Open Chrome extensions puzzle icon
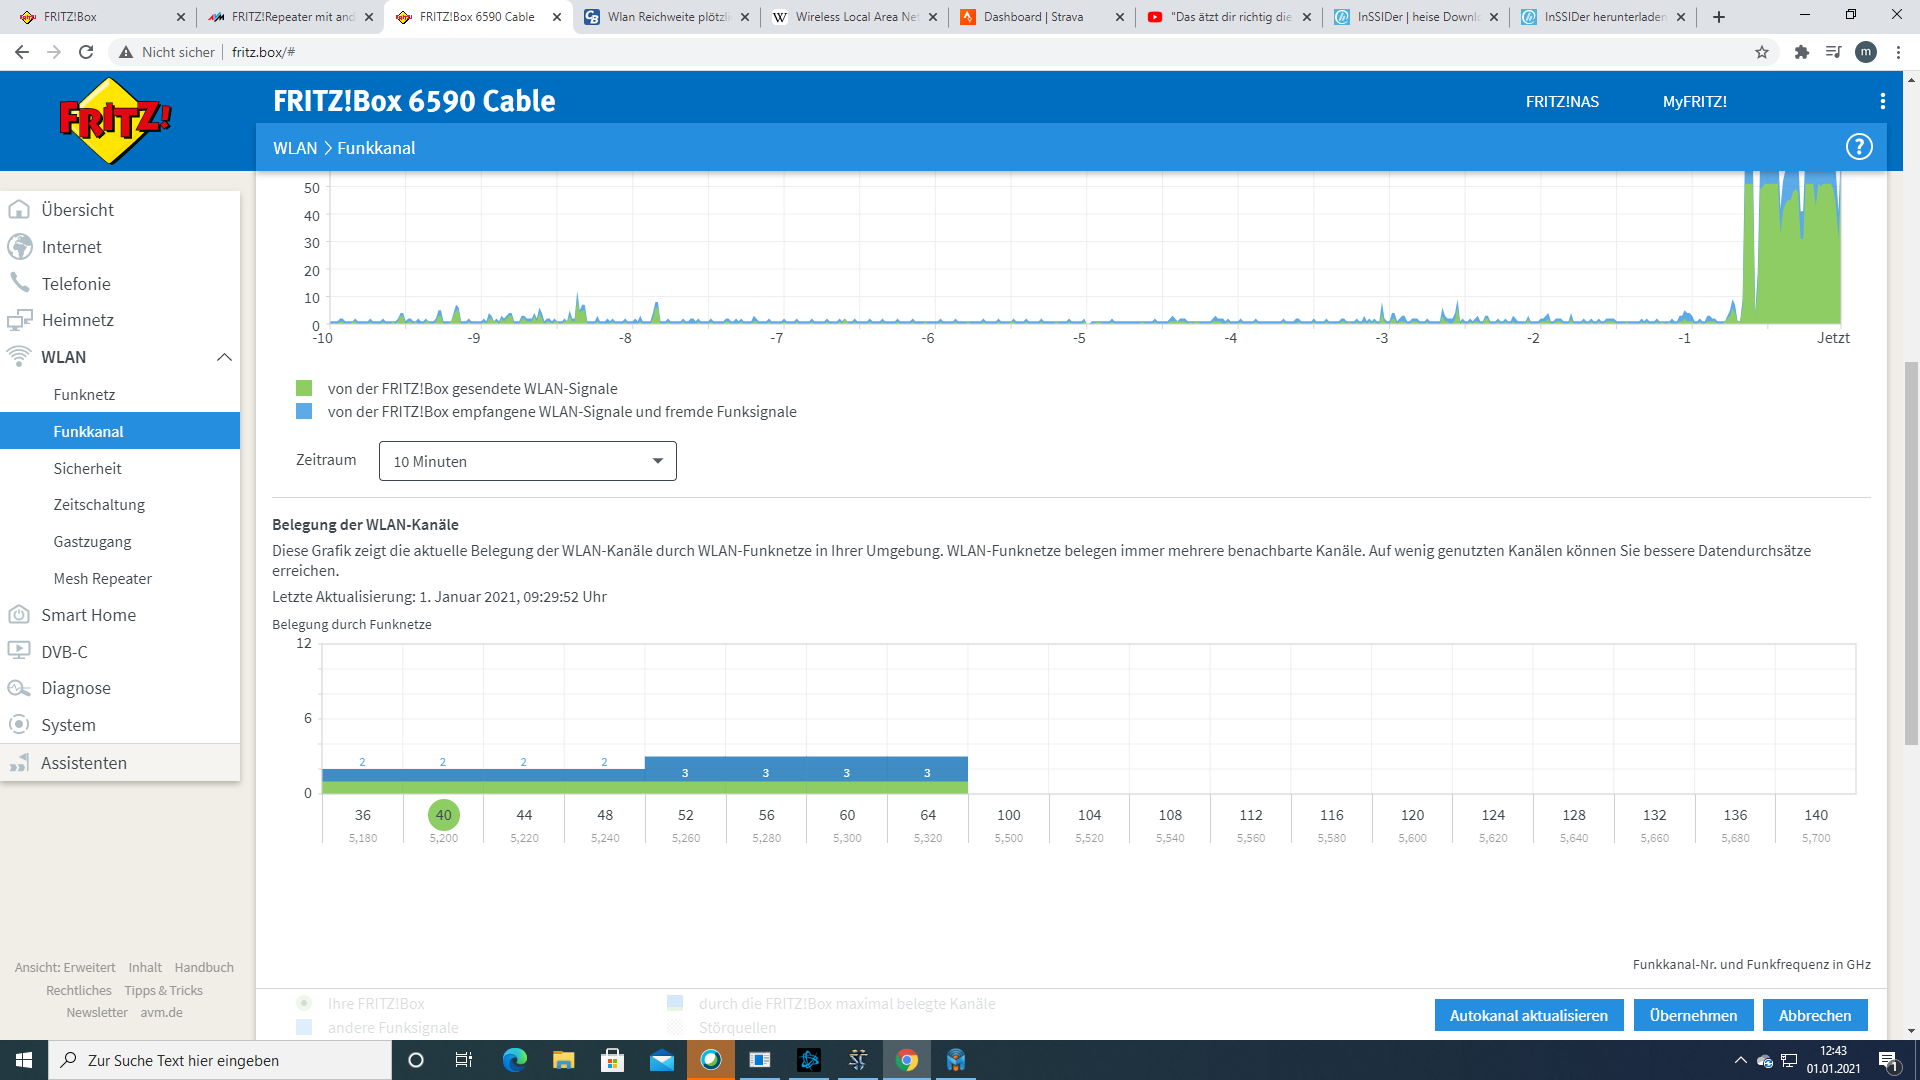This screenshot has width=1920, height=1080. tap(1801, 52)
